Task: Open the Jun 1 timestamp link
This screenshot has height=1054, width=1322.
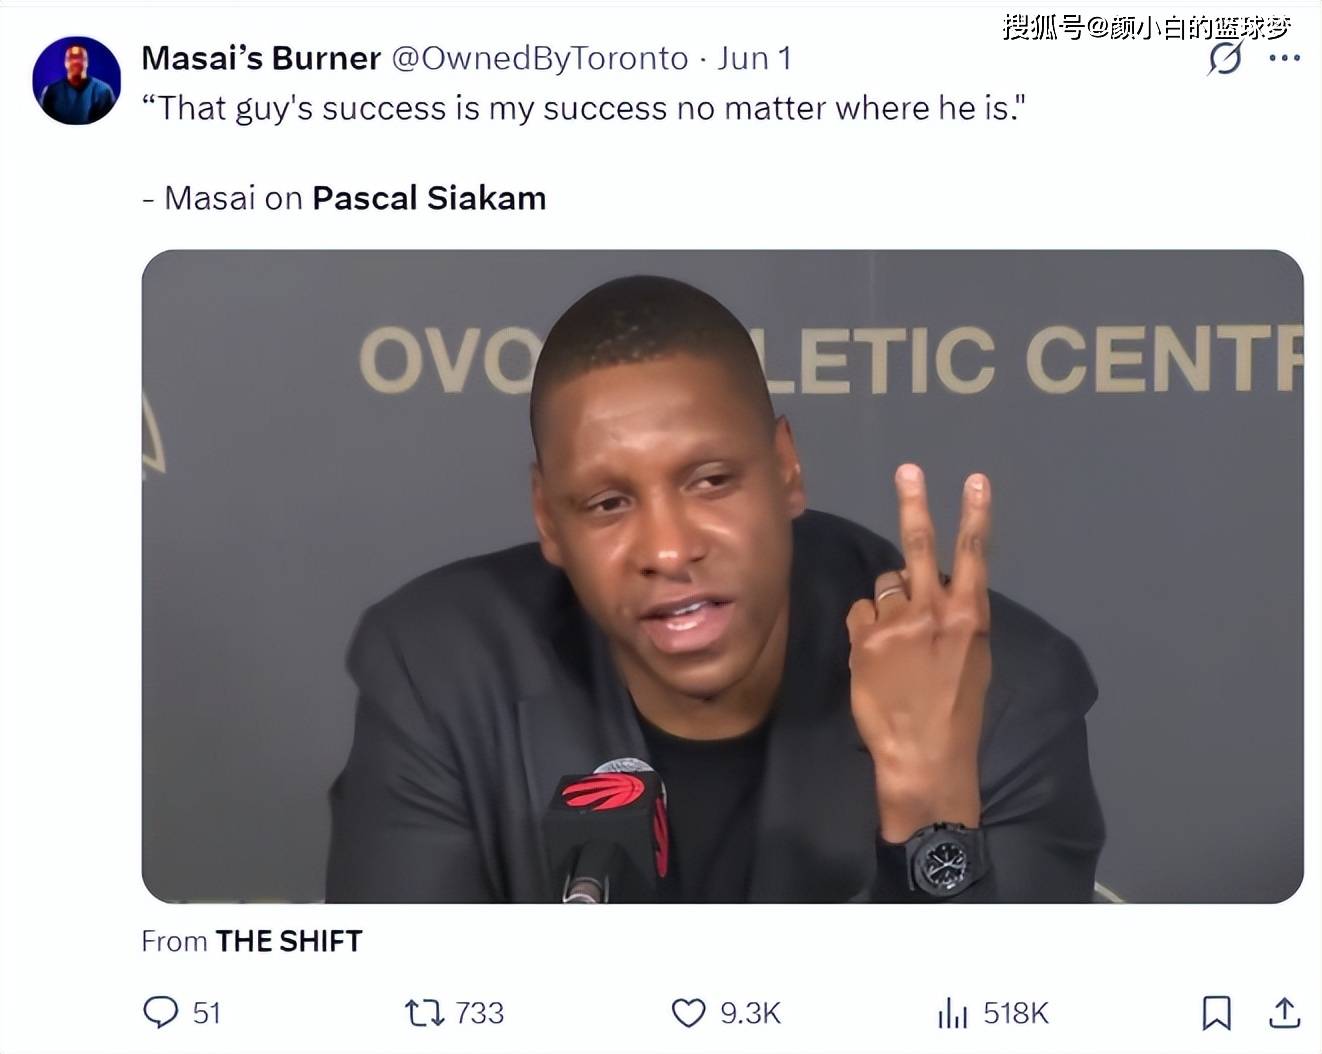Action: (754, 58)
